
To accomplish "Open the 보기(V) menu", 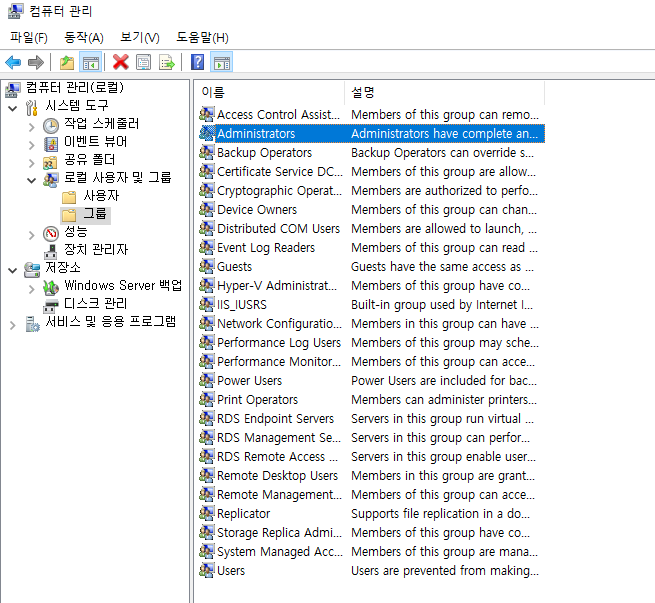I will [x=140, y=38].
